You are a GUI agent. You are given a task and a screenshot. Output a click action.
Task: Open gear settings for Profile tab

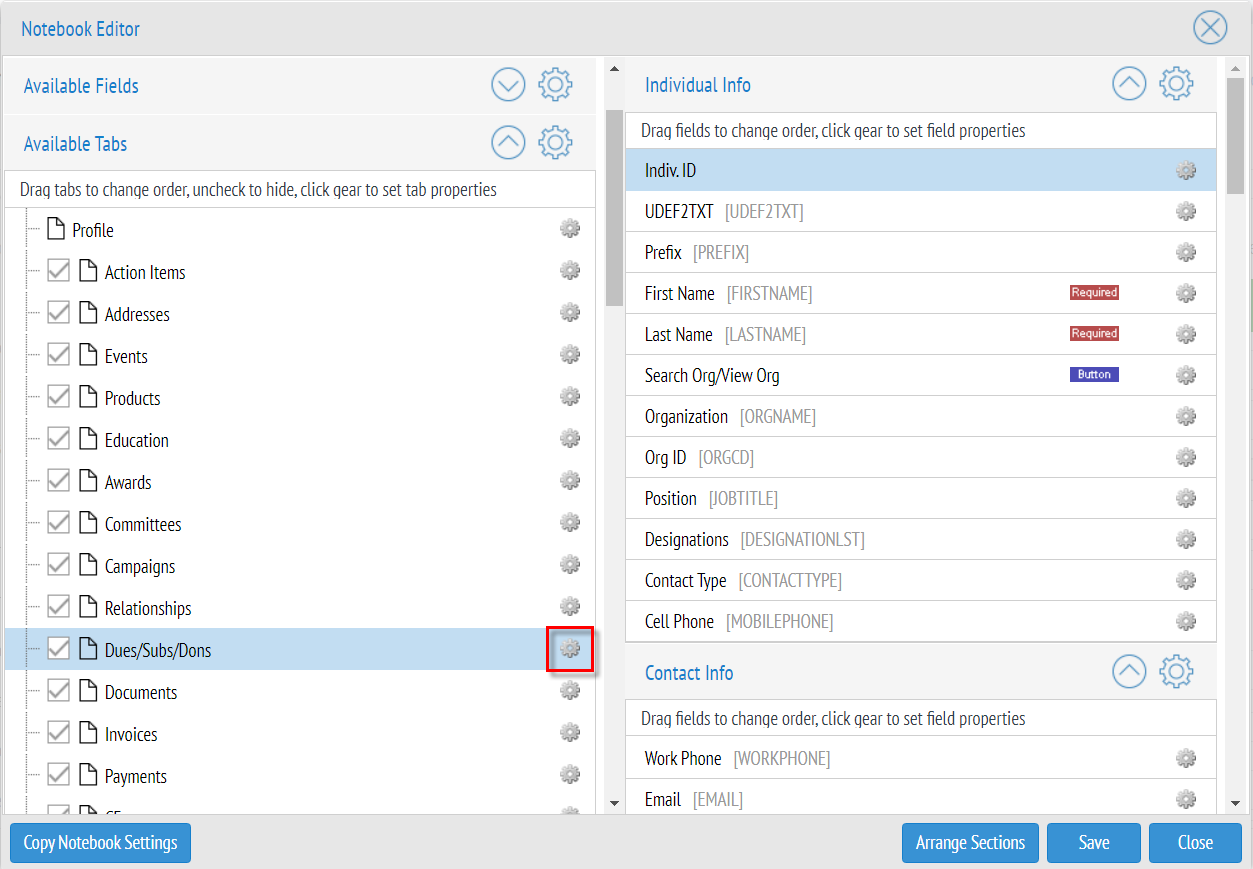570,229
